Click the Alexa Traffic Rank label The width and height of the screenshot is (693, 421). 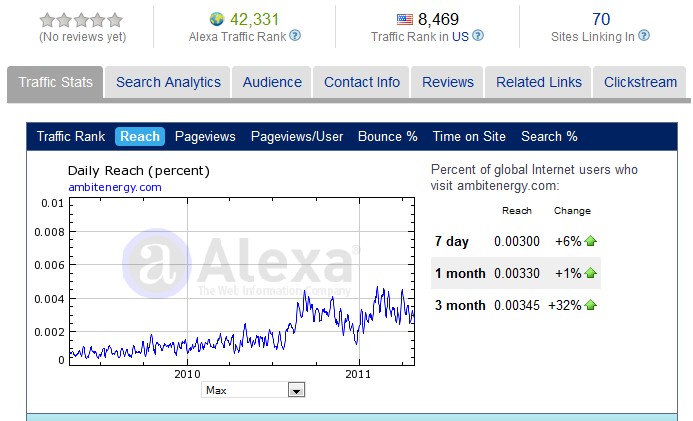(237, 37)
